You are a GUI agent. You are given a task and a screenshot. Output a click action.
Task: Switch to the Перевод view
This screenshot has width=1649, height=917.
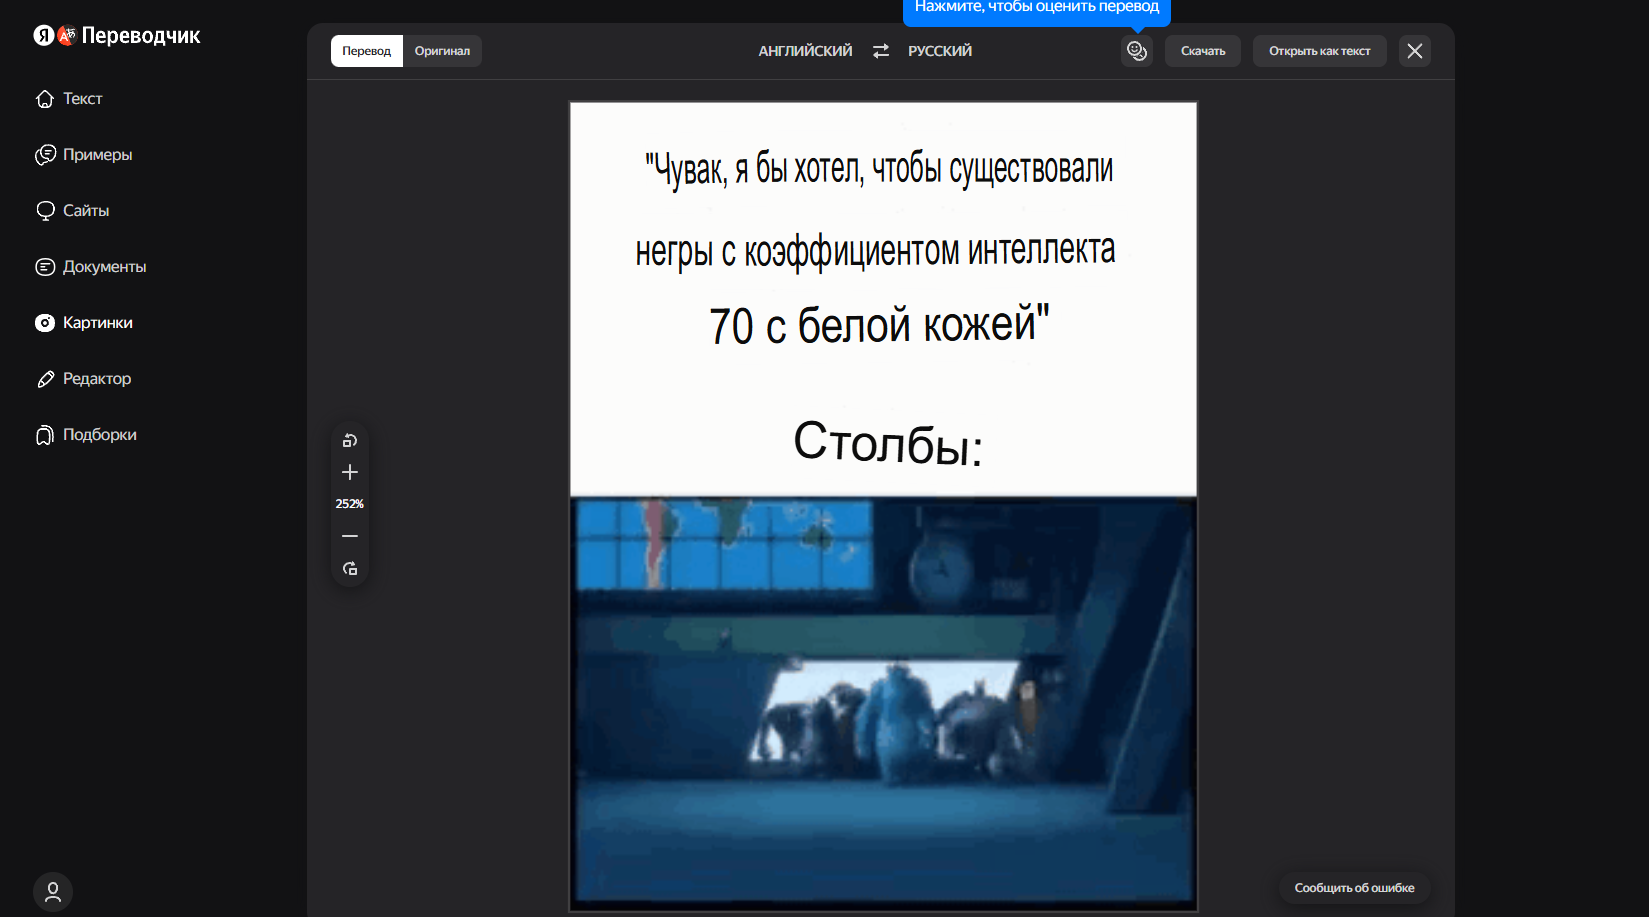[x=367, y=51]
